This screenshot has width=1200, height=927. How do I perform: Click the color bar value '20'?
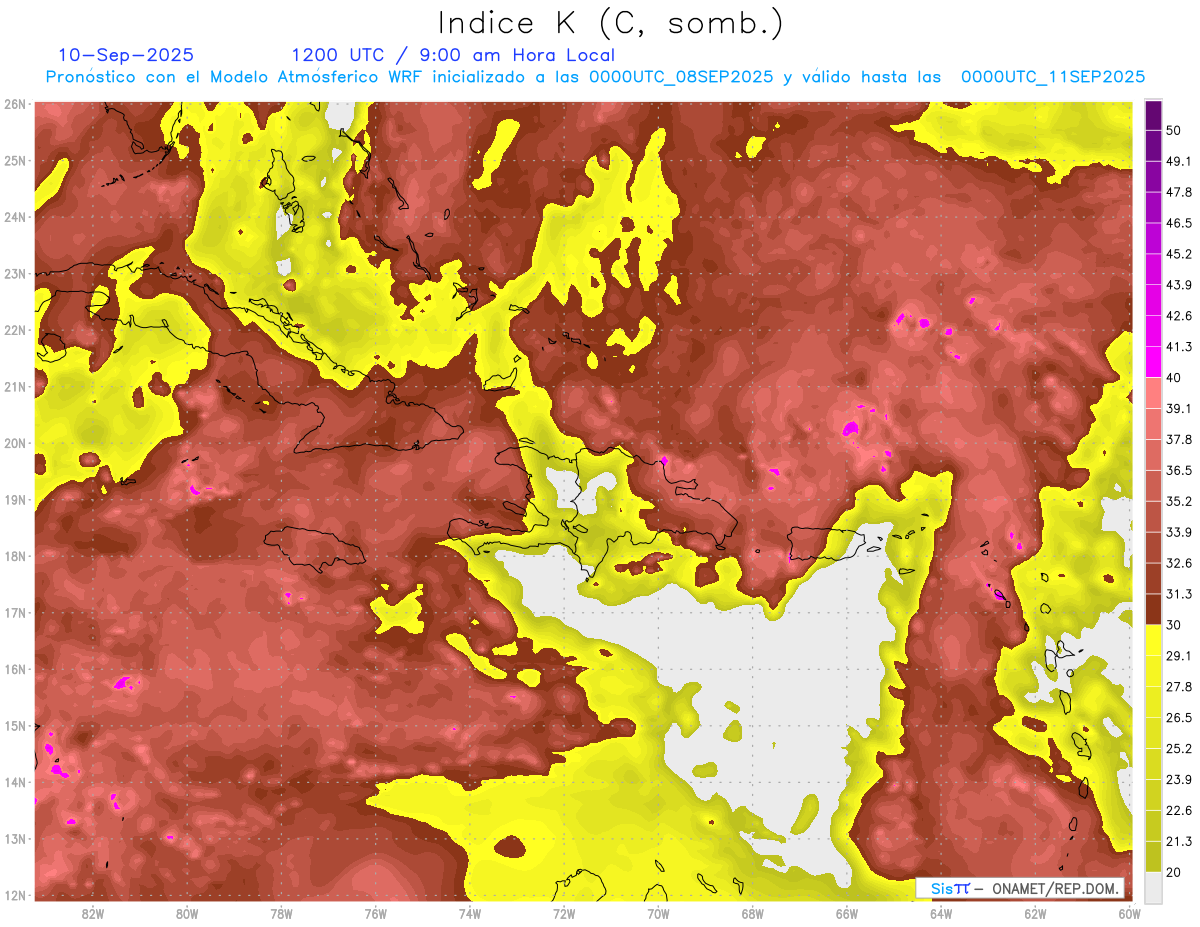tap(1174, 872)
